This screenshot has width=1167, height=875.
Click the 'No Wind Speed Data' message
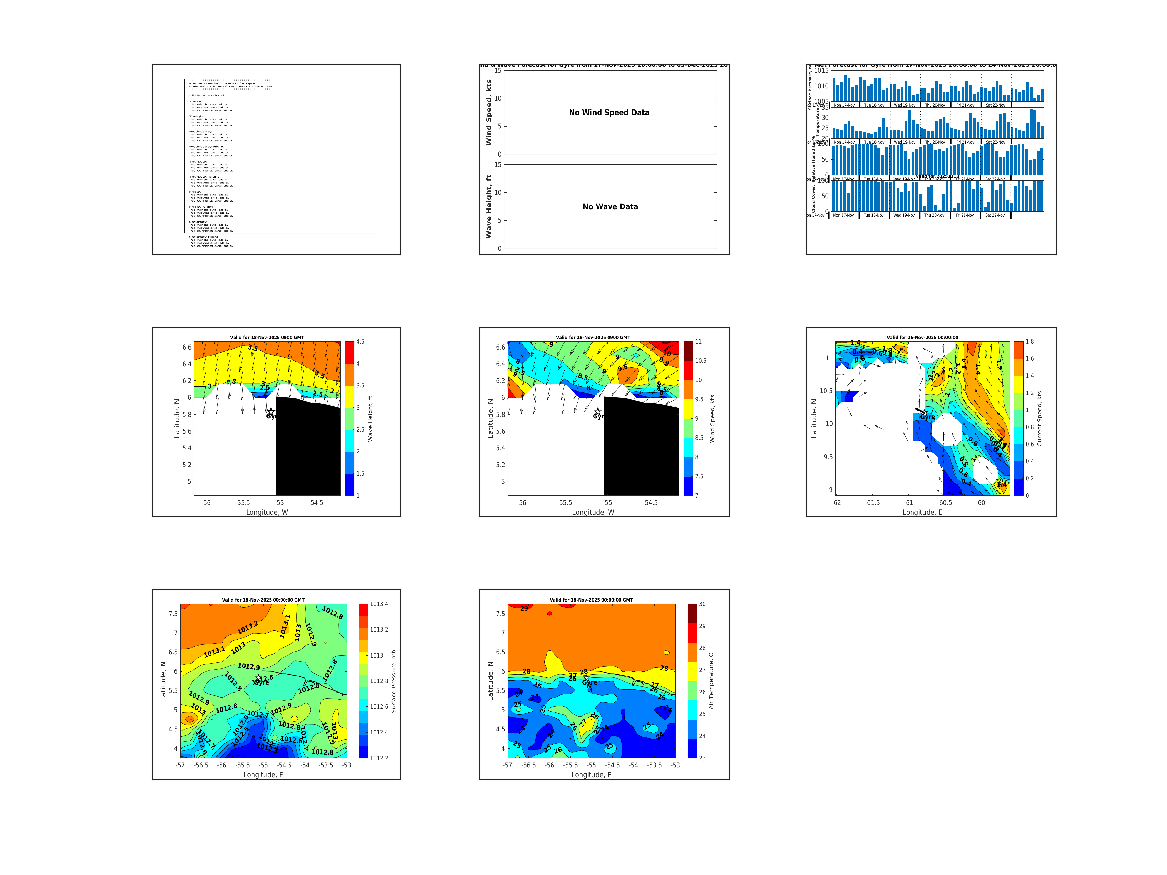point(609,113)
